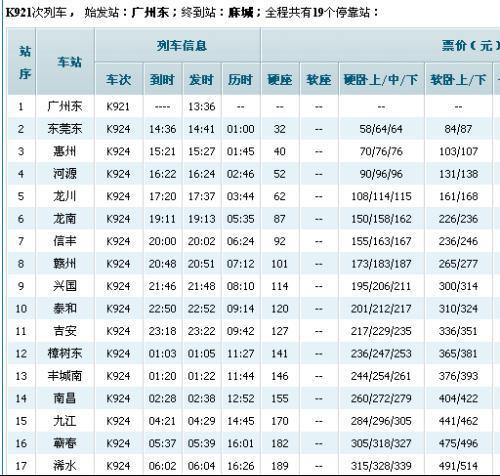Click soft sleeper price 236/246

[x=458, y=241]
